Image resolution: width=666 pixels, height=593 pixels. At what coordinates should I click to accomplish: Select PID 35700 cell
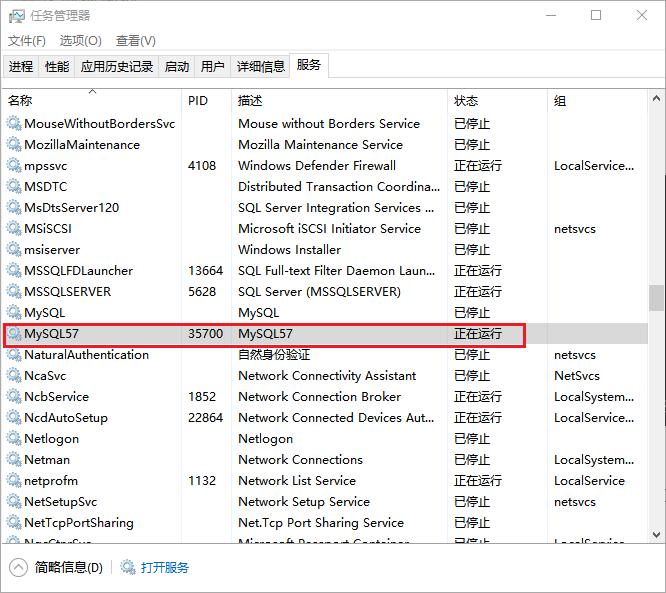click(206, 334)
